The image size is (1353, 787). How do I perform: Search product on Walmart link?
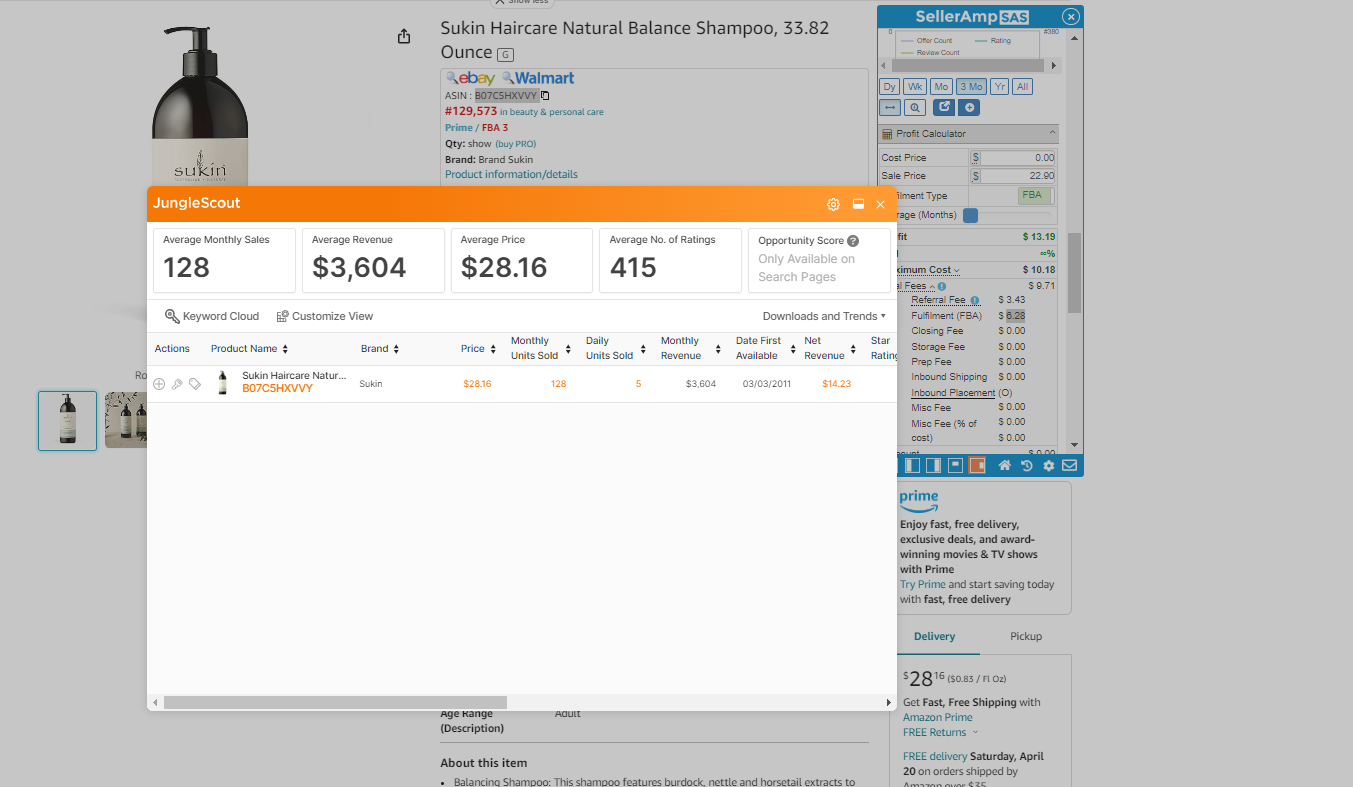538,78
